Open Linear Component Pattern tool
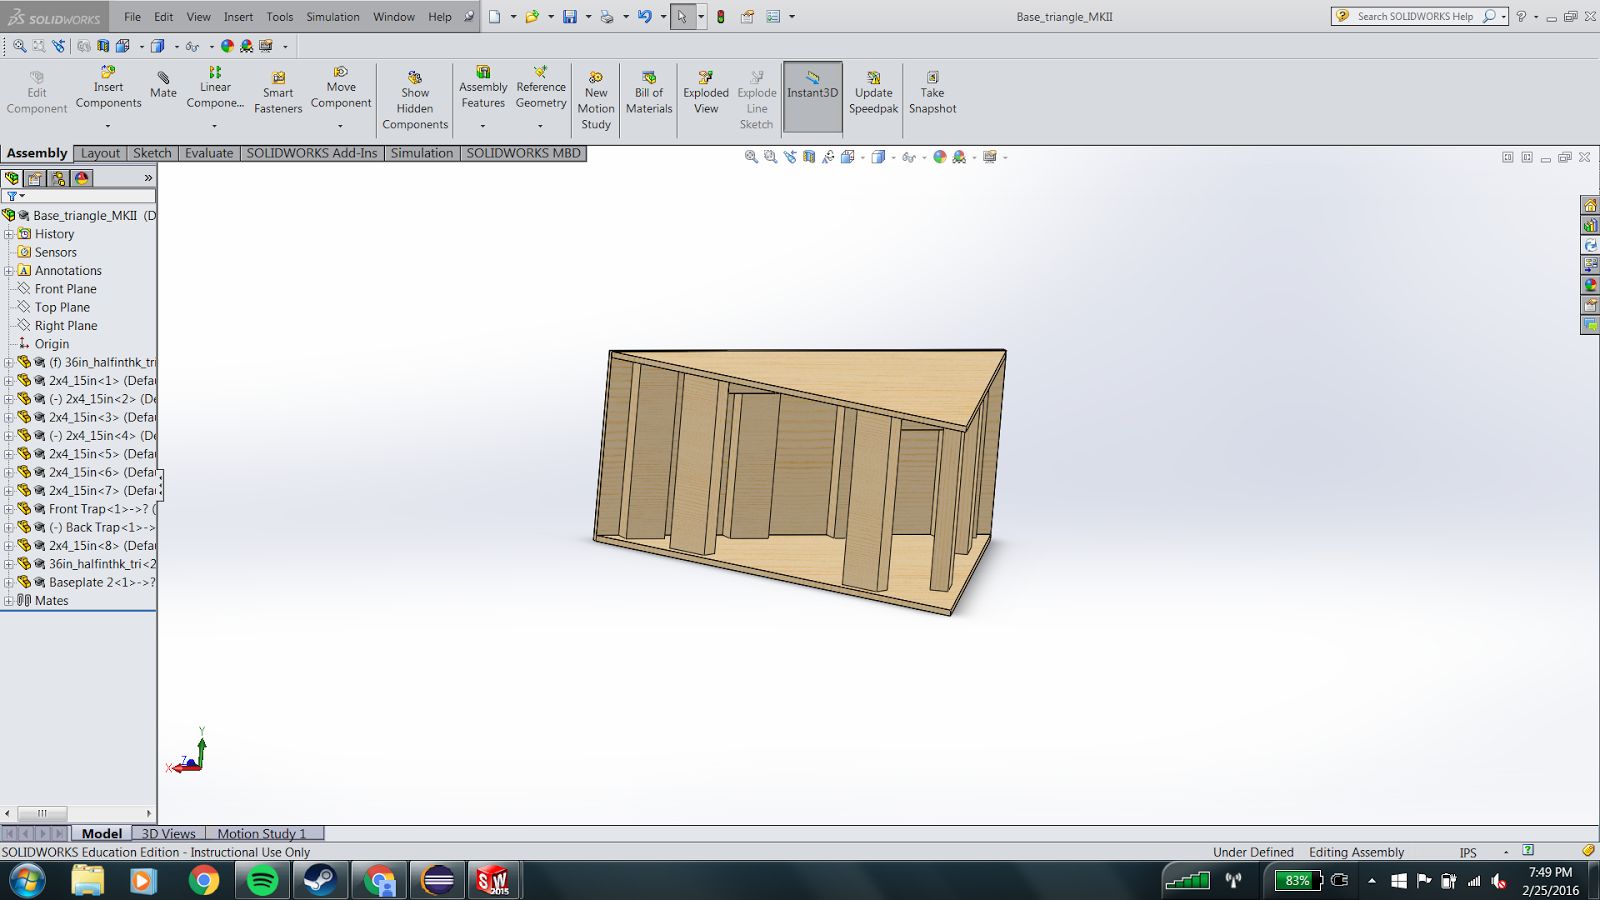The height and width of the screenshot is (900, 1600). pos(215,87)
